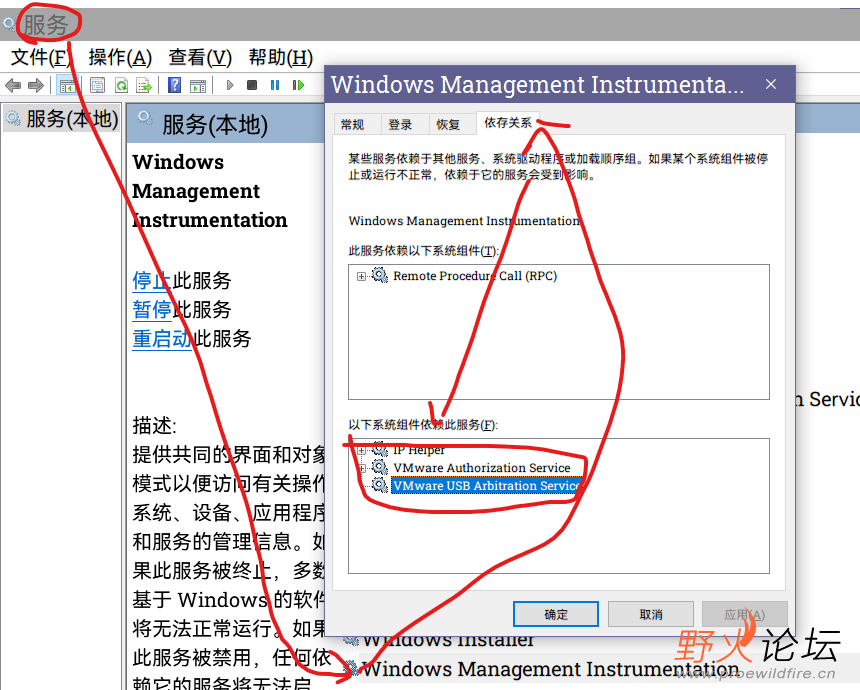
Task: Click the Restart service icon
Action: pyautogui.click(x=298, y=85)
